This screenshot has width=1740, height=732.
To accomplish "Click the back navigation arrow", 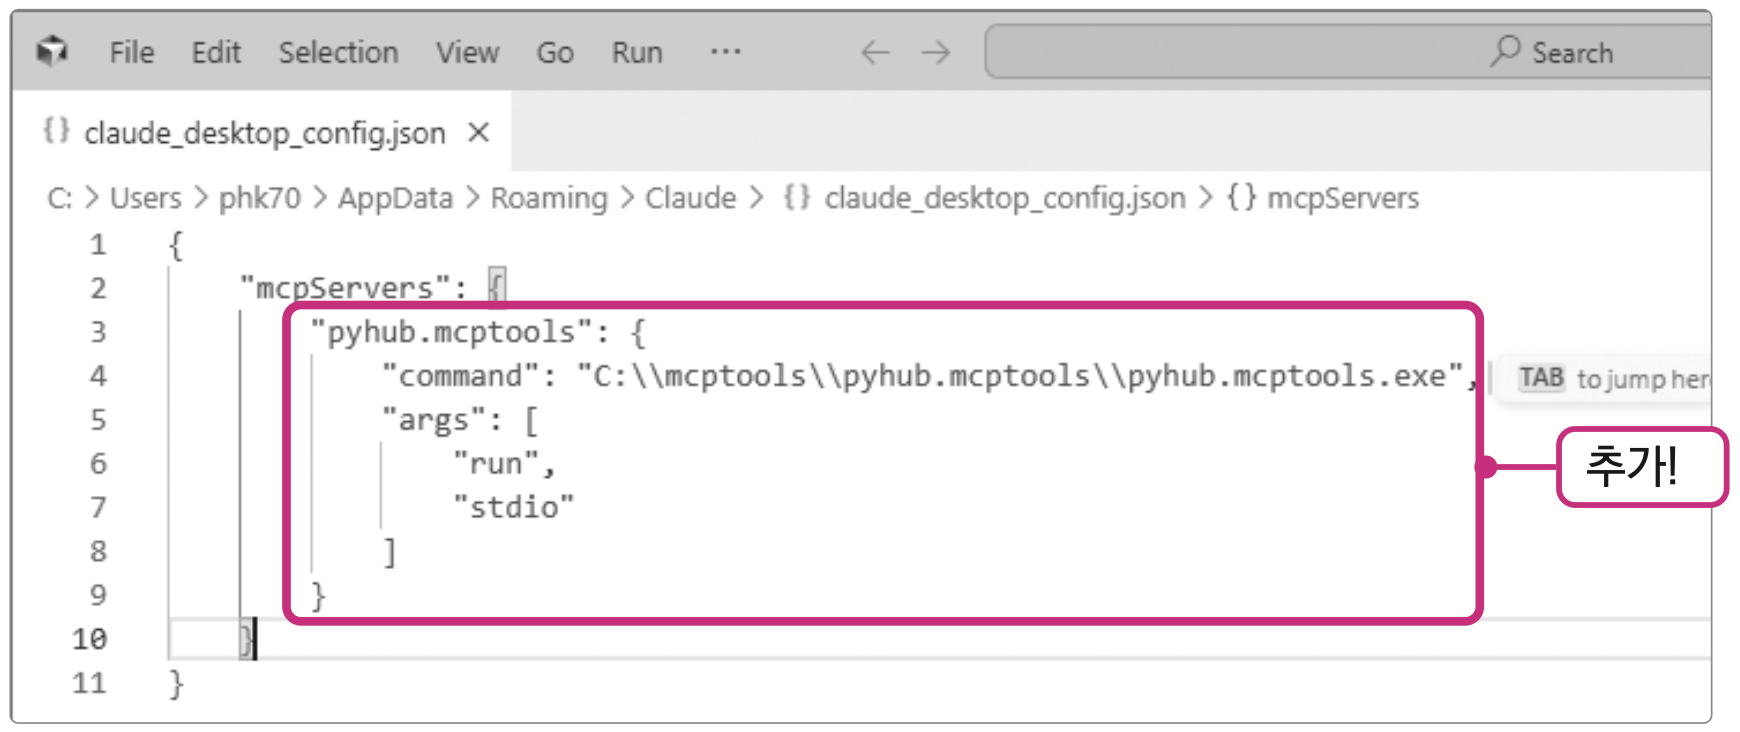I will 875,52.
